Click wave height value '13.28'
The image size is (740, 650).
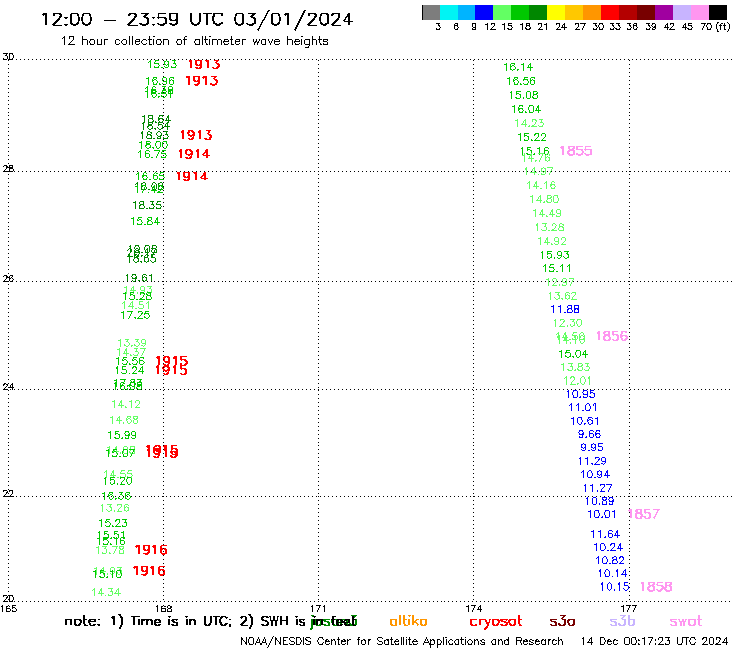pyautogui.click(x=549, y=228)
